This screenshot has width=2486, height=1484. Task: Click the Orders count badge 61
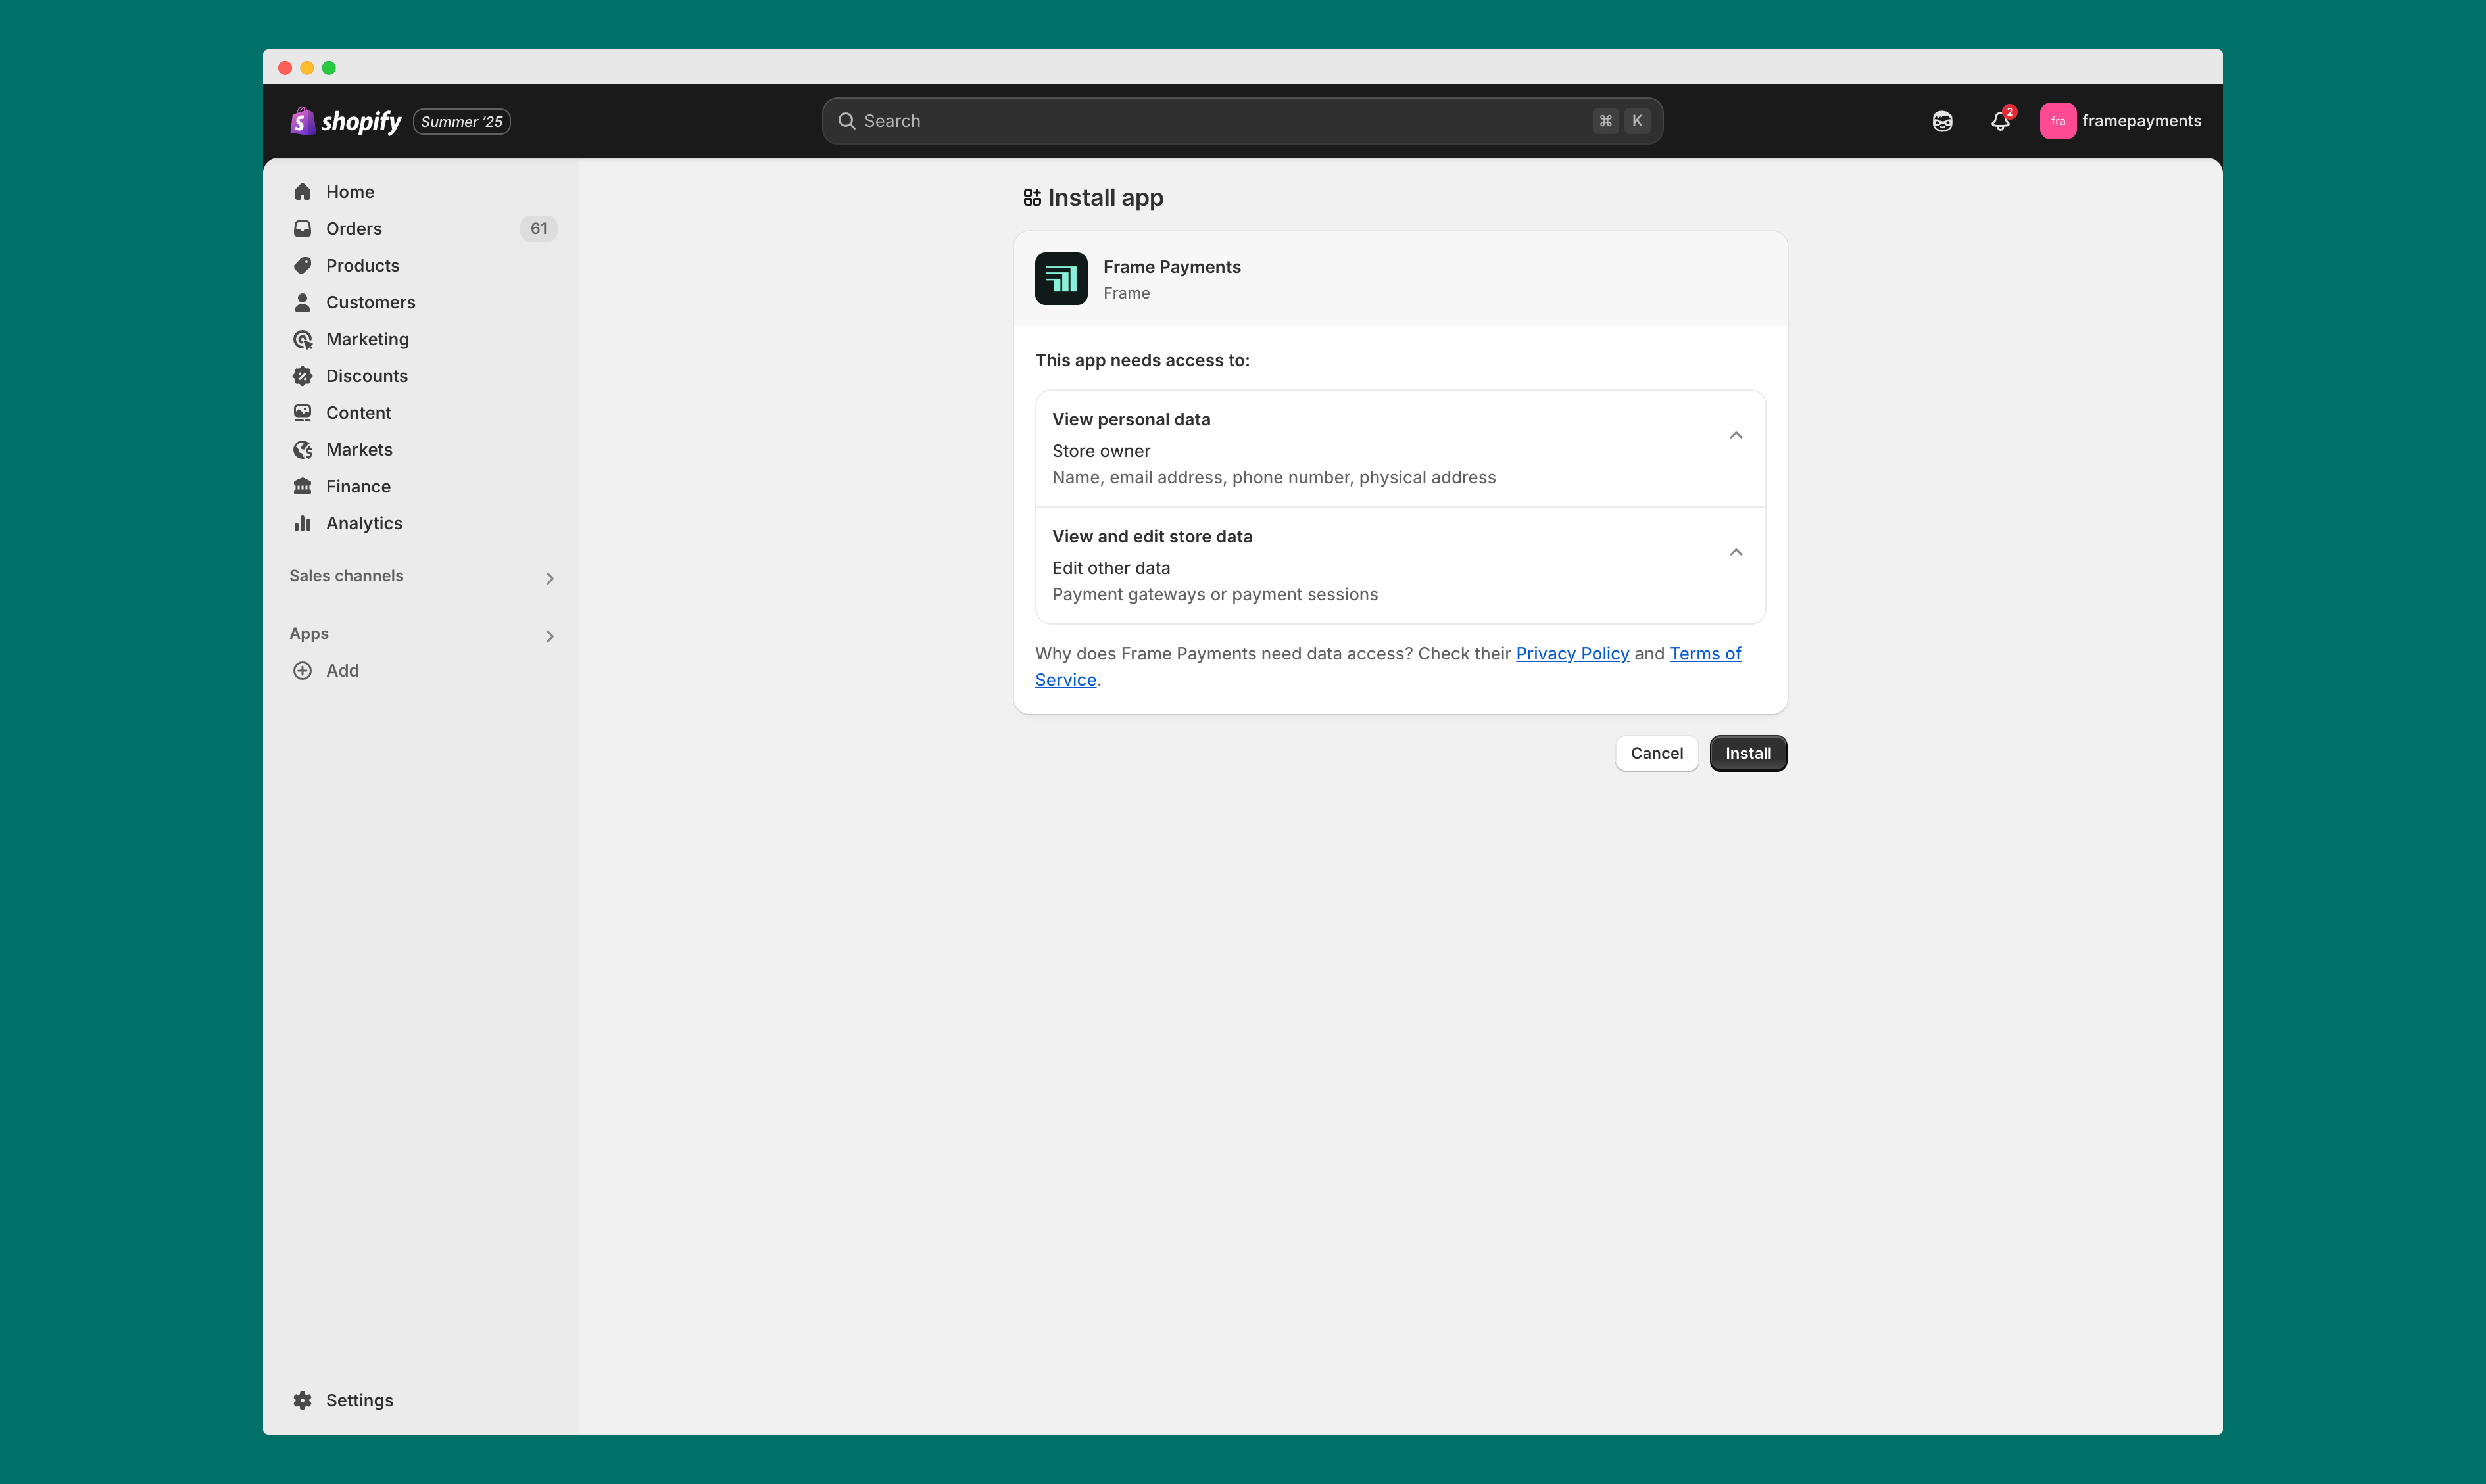click(538, 229)
